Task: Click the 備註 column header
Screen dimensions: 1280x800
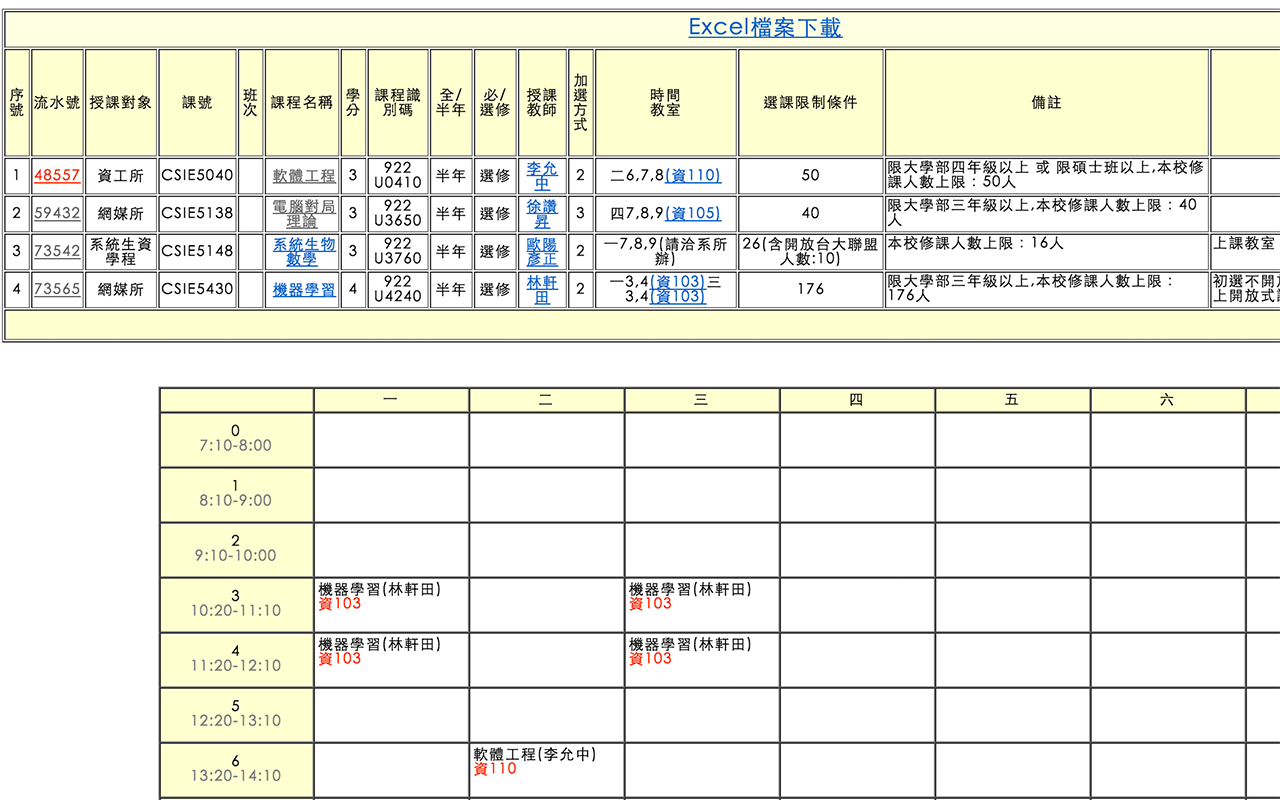Action: tap(1046, 102)
